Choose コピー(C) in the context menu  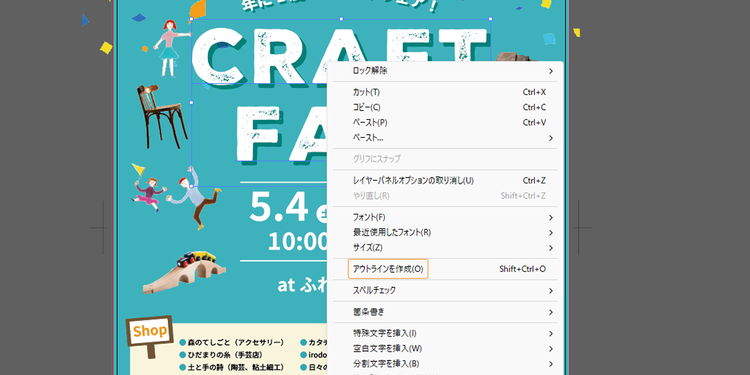click(445, 107)
